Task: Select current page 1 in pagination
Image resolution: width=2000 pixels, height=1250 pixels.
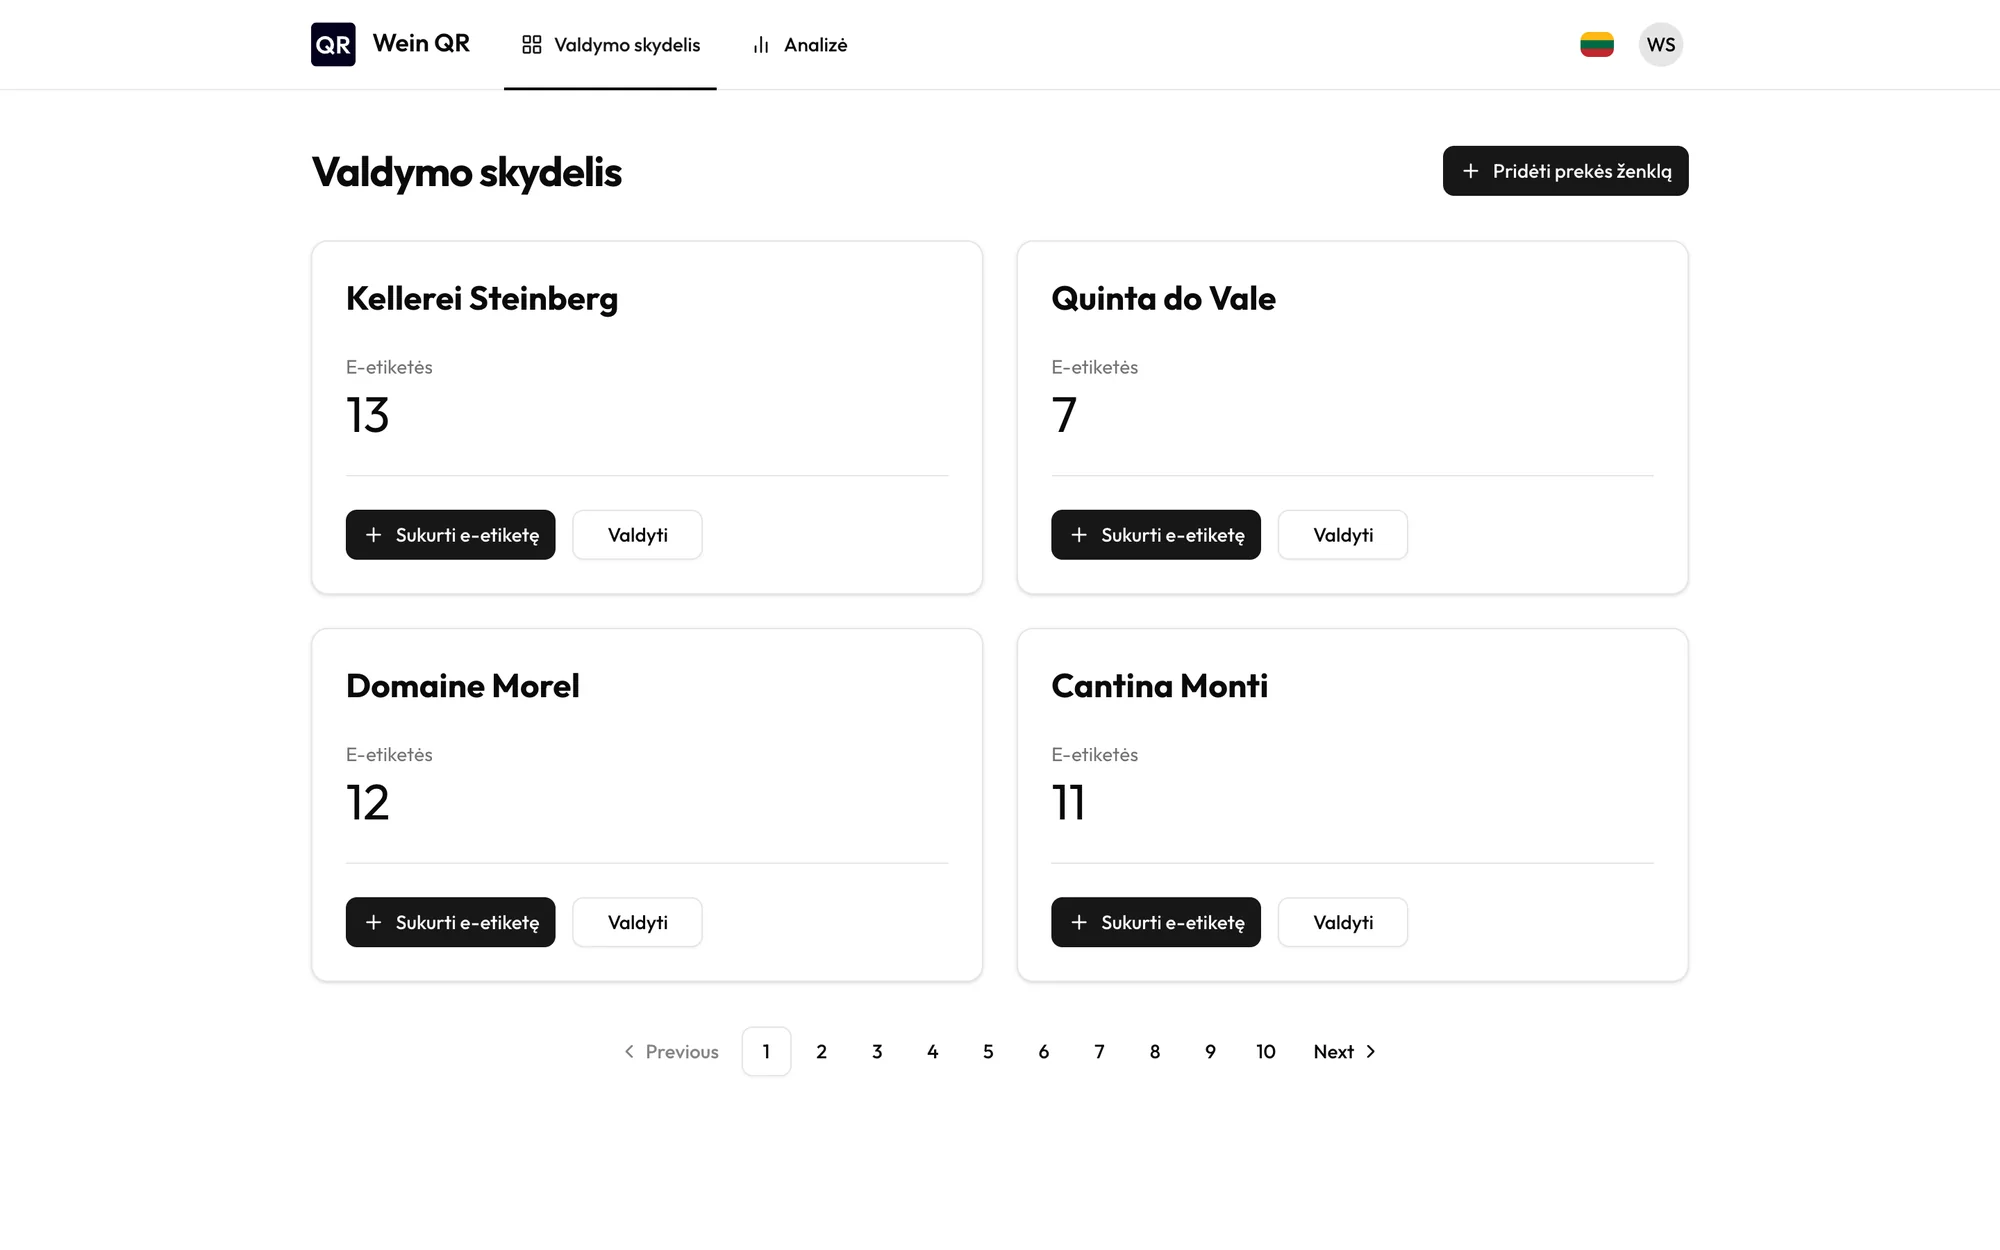Action: (766, 1051)
